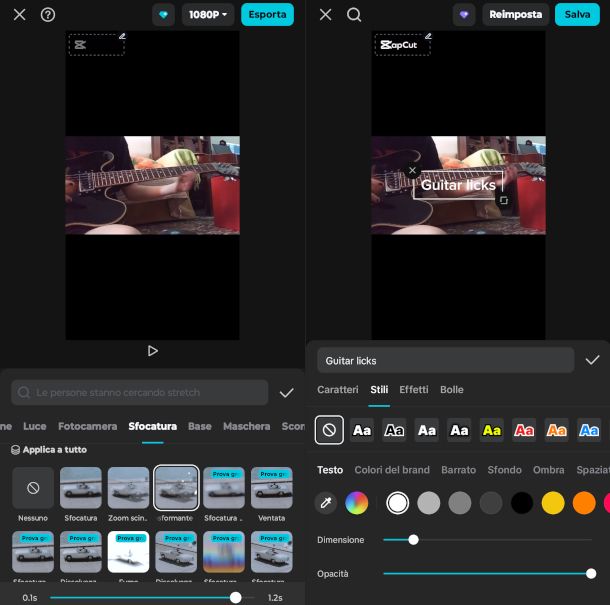
Task: Select the Nessuno transition option
Action: 33,488
